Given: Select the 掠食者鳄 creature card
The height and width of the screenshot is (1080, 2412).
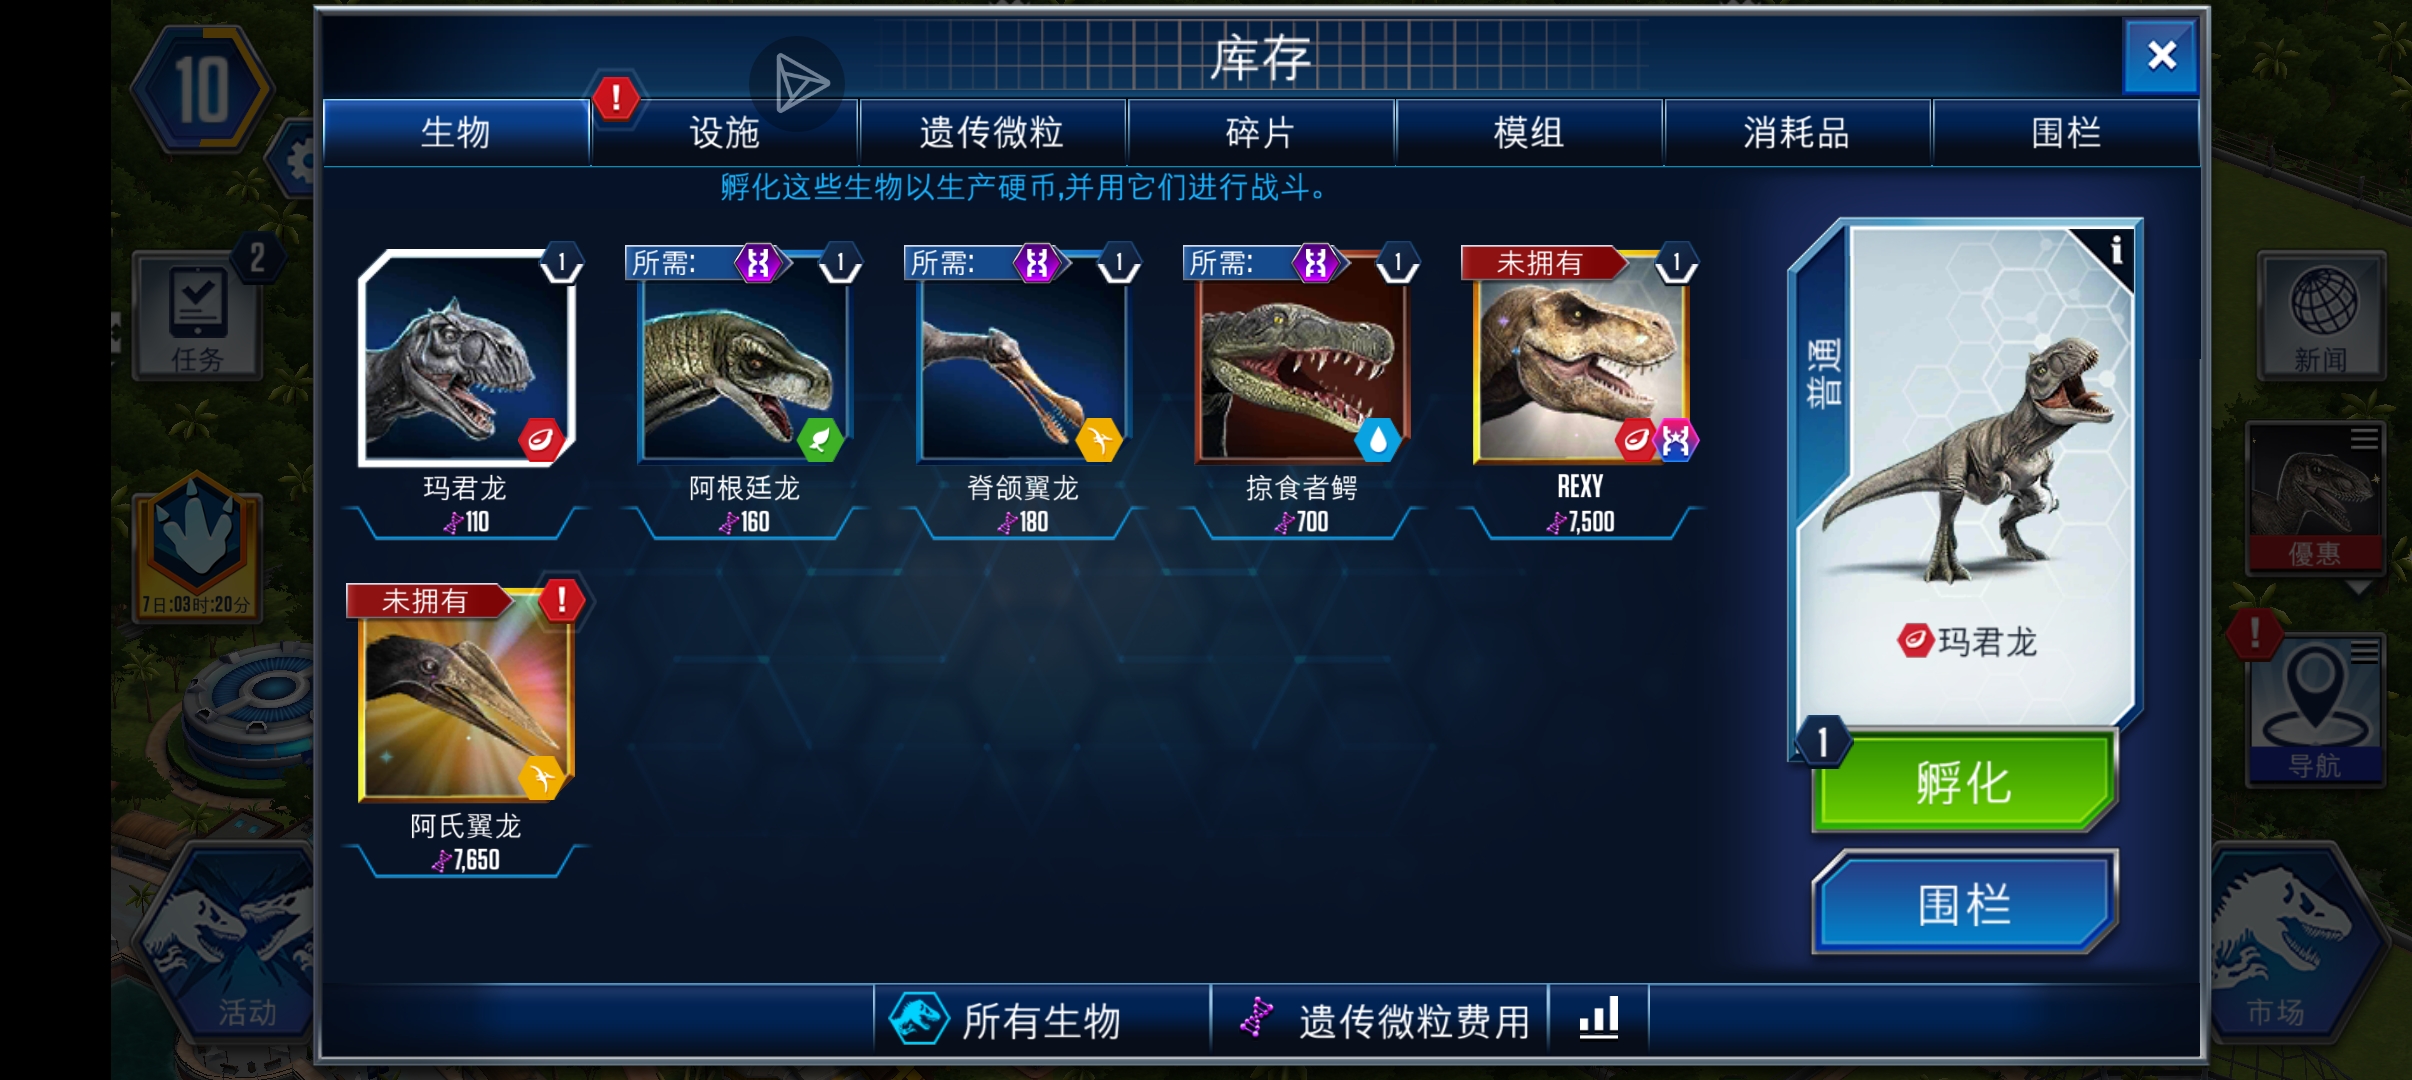Looking at the screenshot, I should tap(1301, 392).
